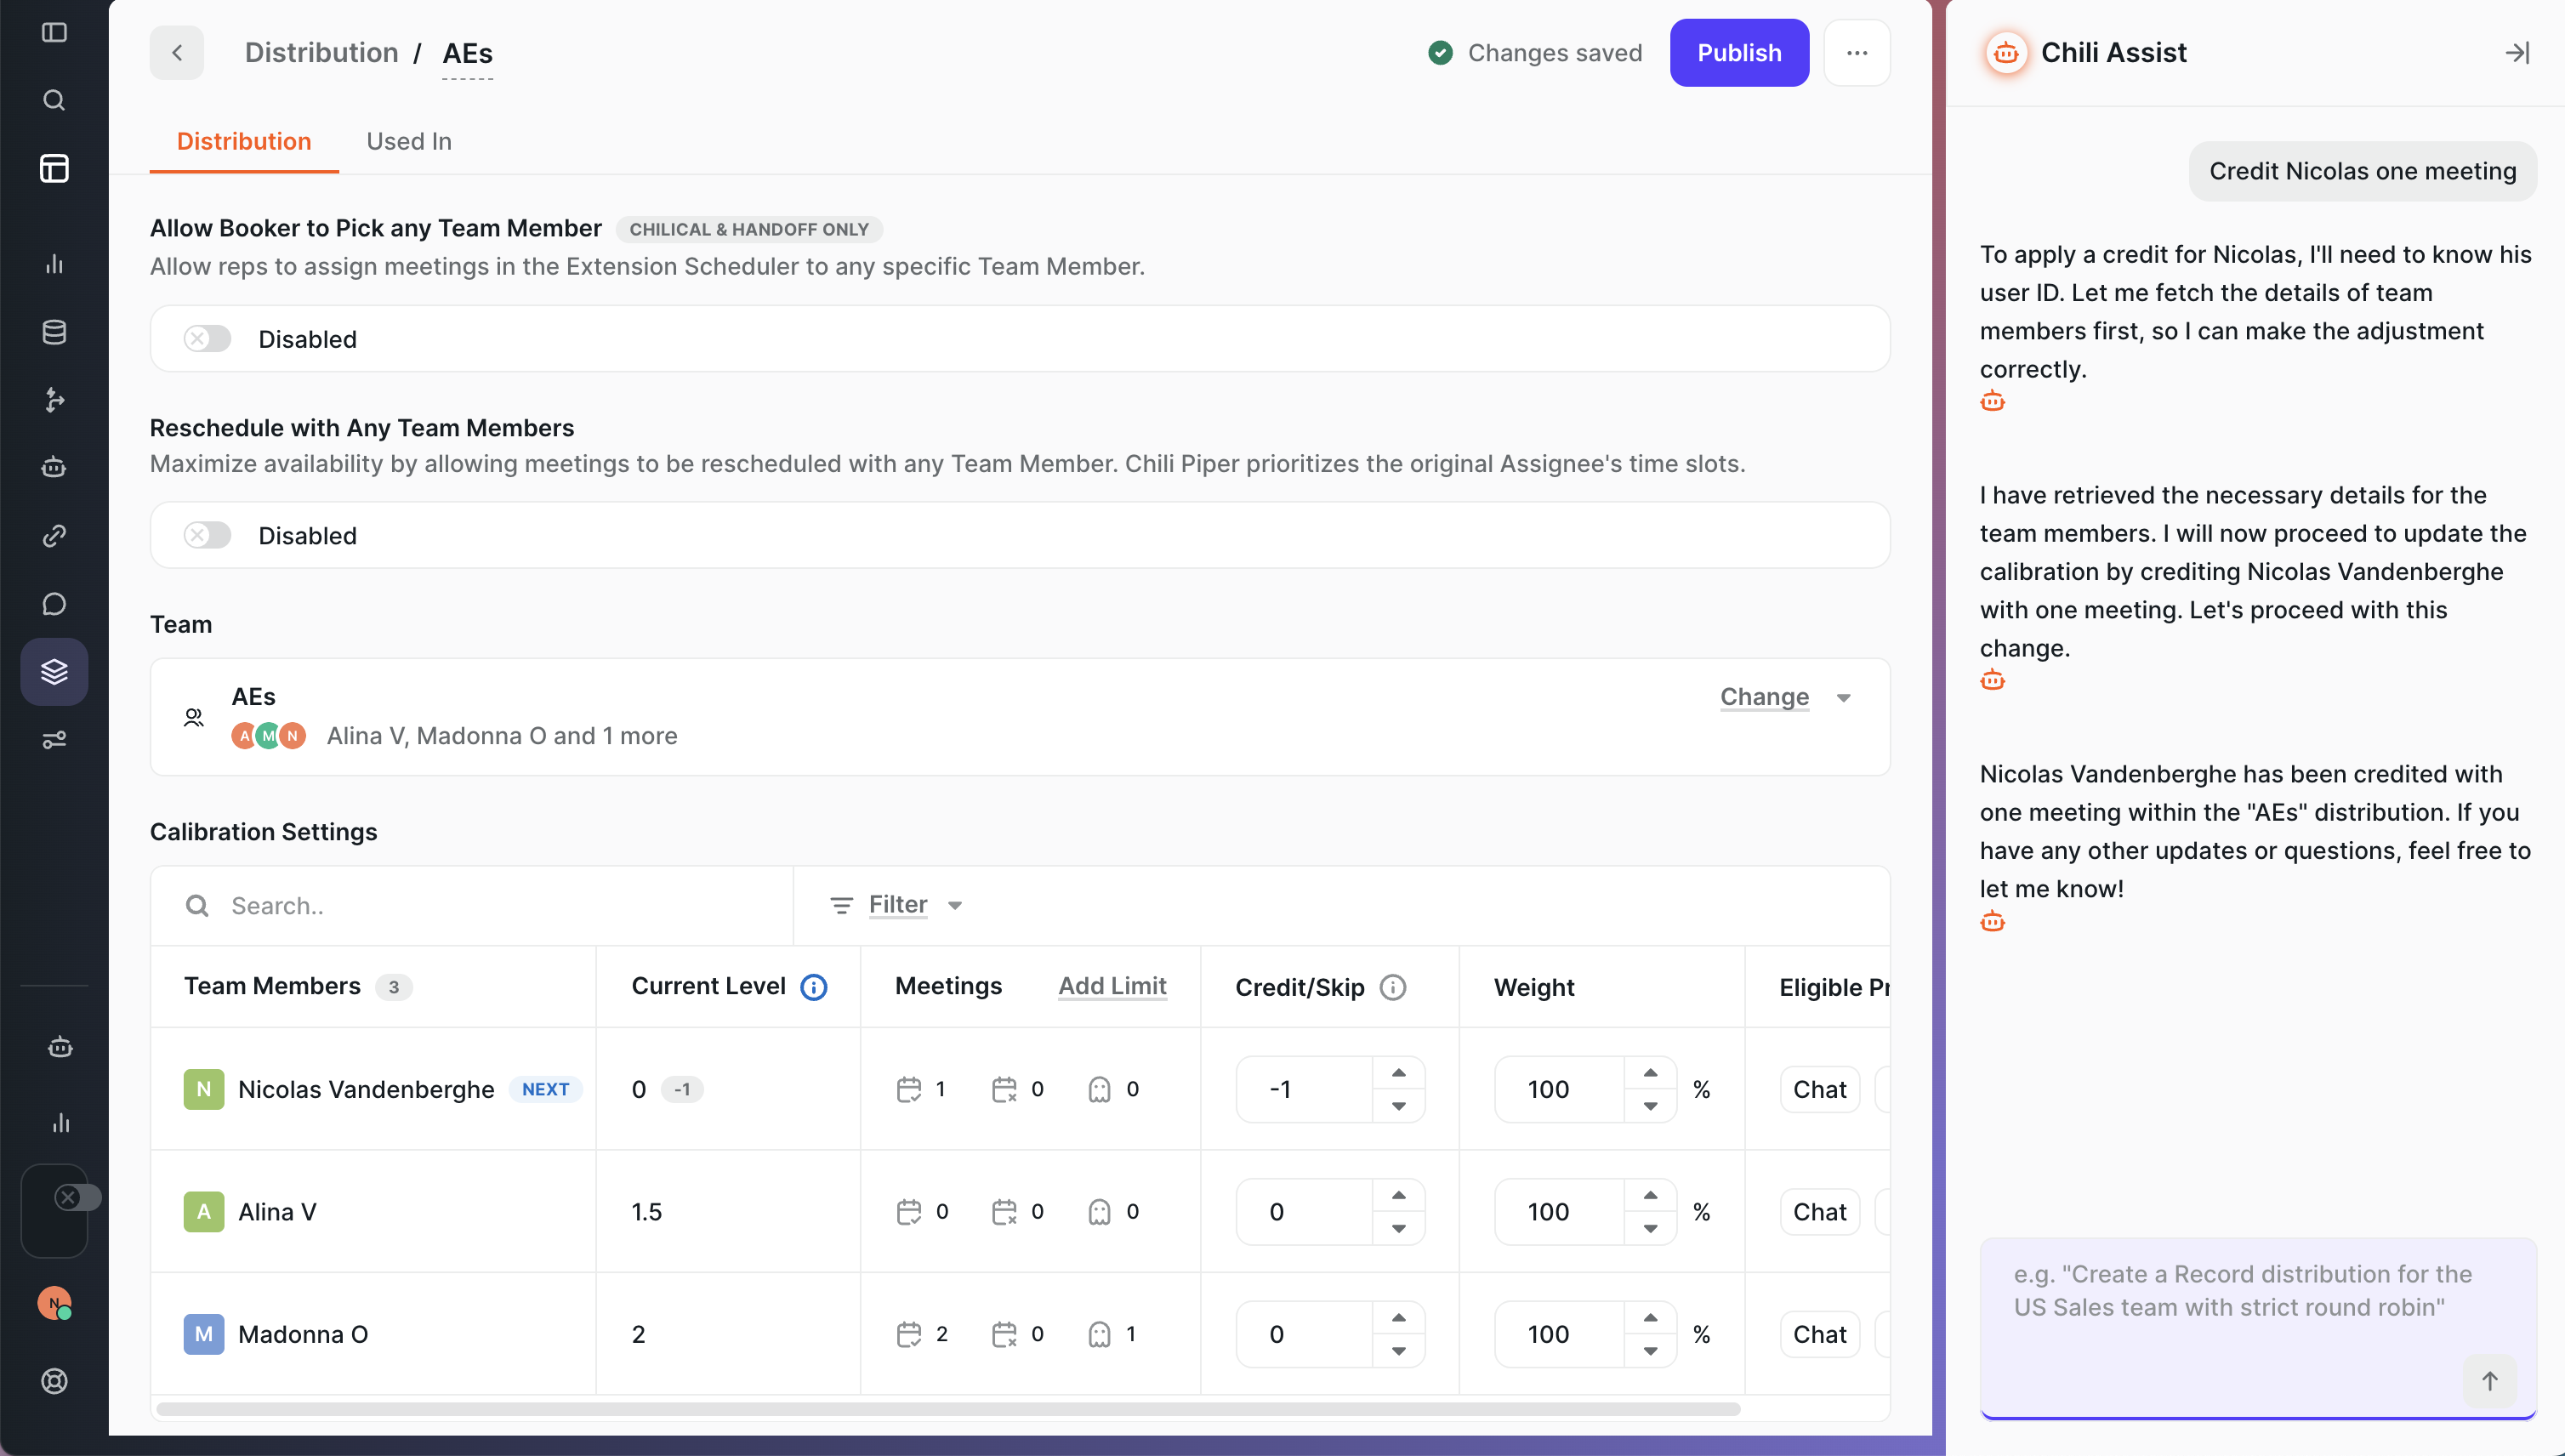
Task: Open the chat bubble icon in sidebar
Action: tap(53, 602)
